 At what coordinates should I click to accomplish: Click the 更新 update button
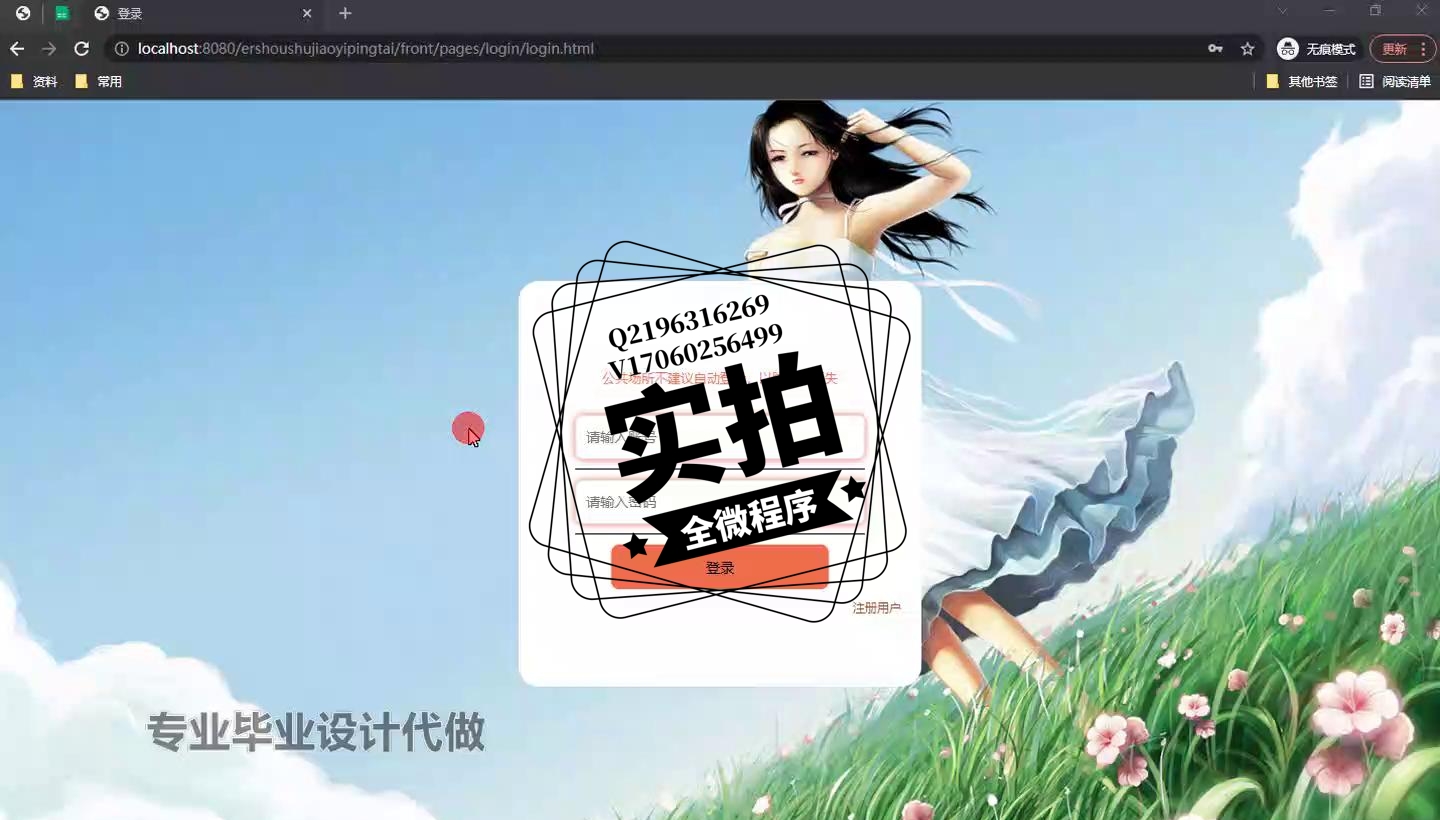point(1394,49)
